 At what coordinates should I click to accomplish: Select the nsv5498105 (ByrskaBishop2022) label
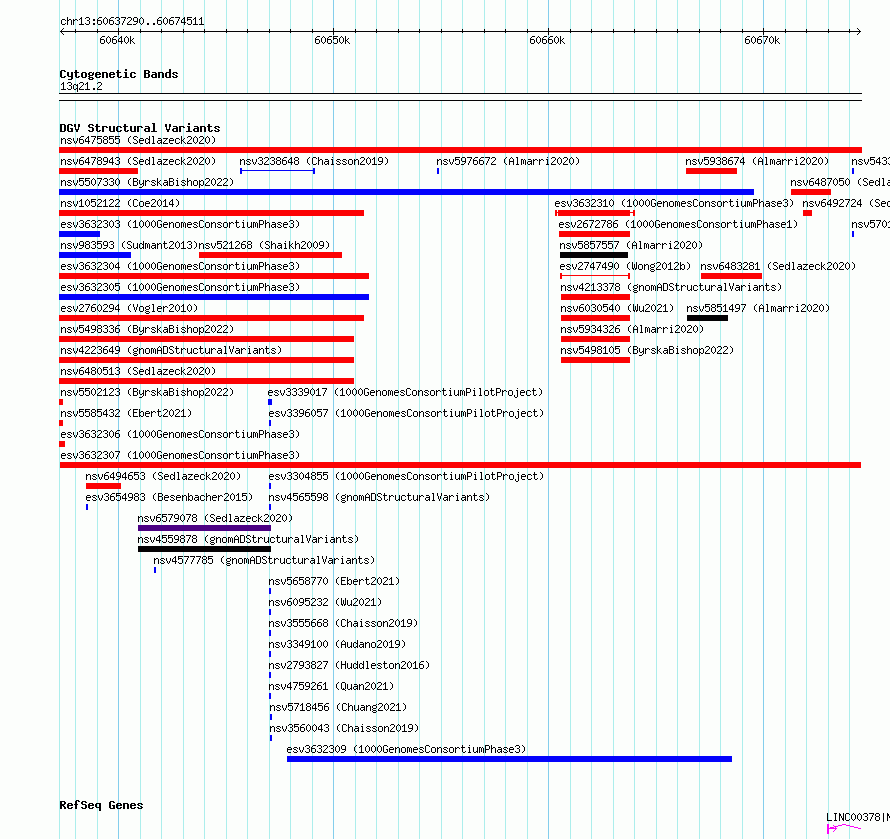[647, 350]
